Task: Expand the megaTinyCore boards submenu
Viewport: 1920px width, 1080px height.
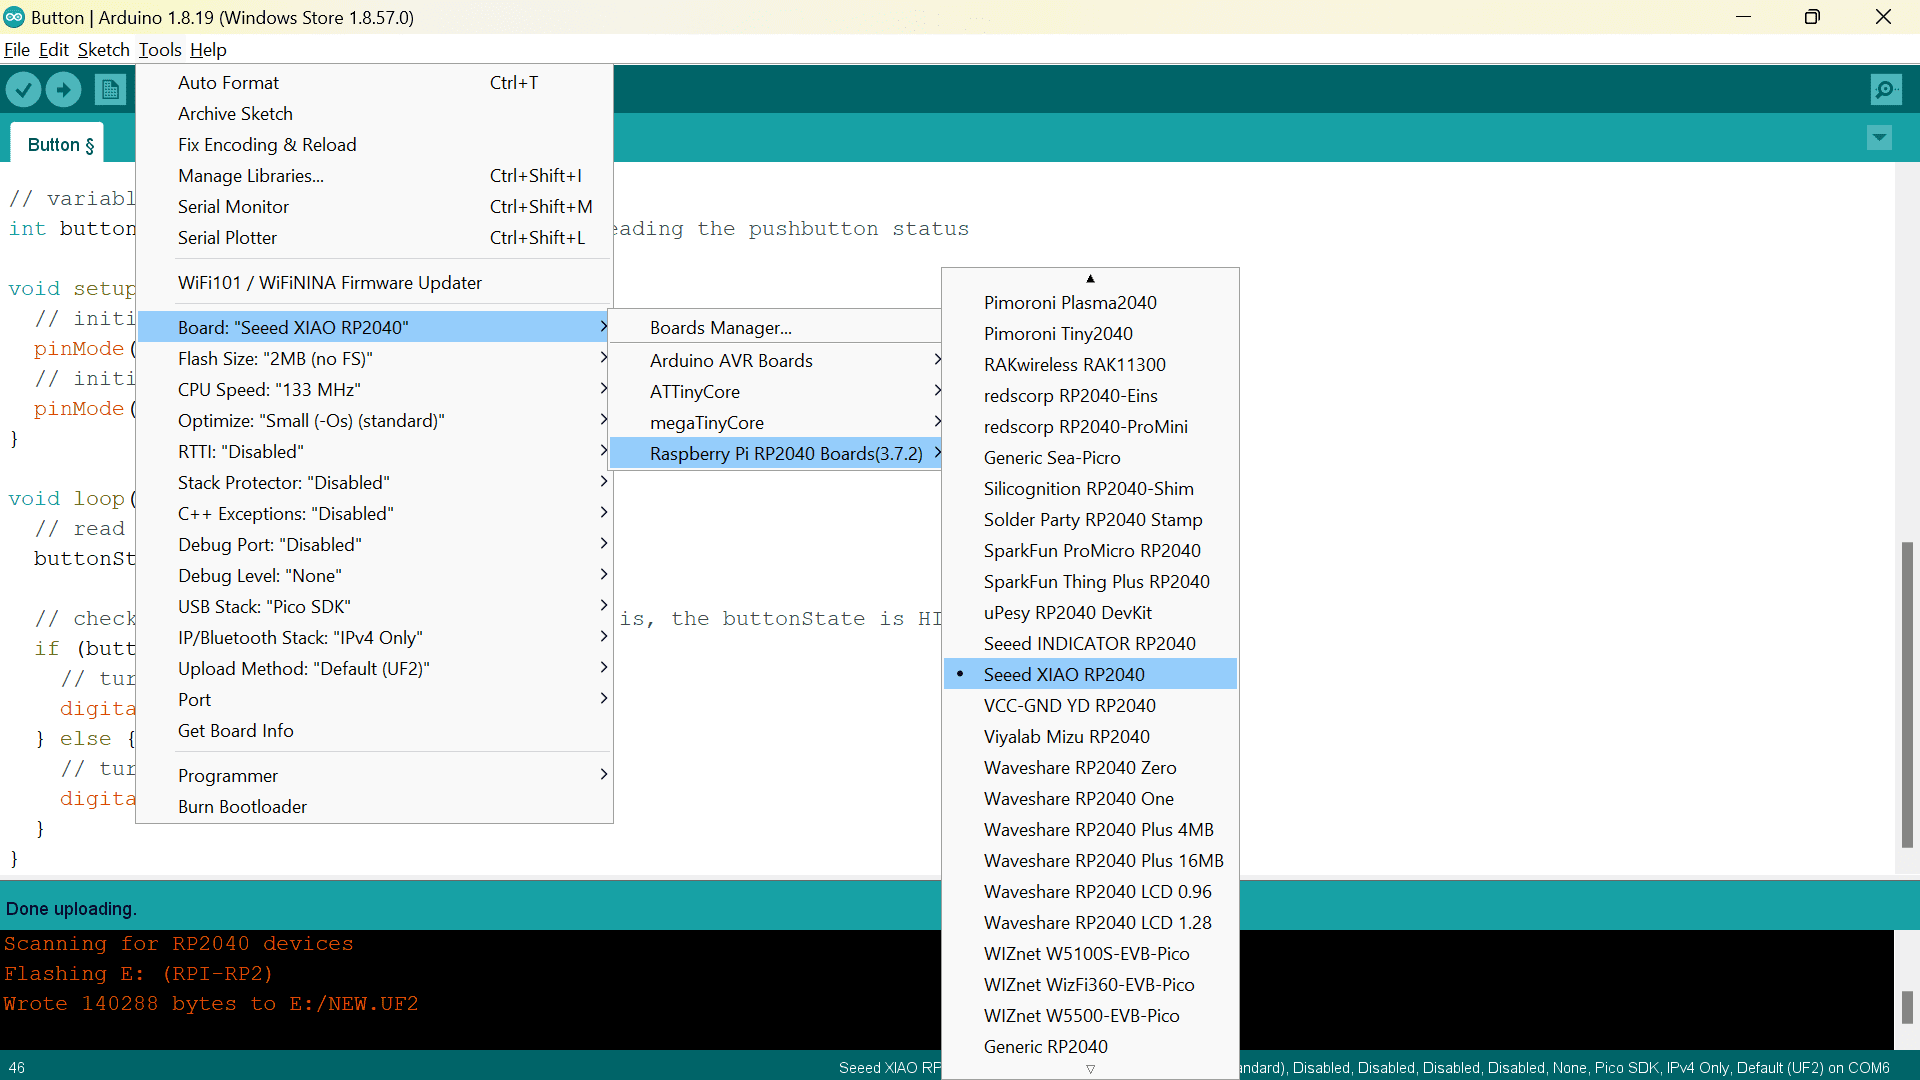Action: [x=776, y=422]
